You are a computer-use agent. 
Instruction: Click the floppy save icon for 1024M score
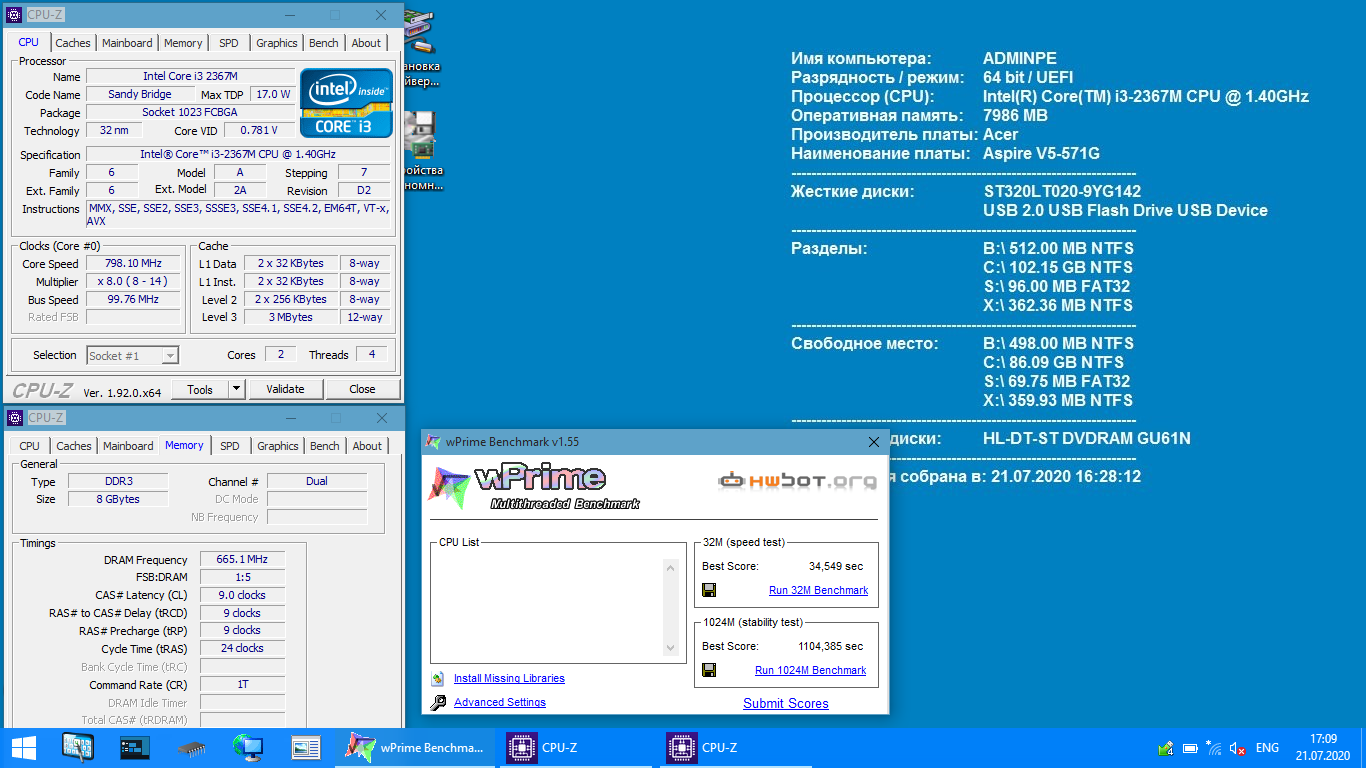pos(709,670)
